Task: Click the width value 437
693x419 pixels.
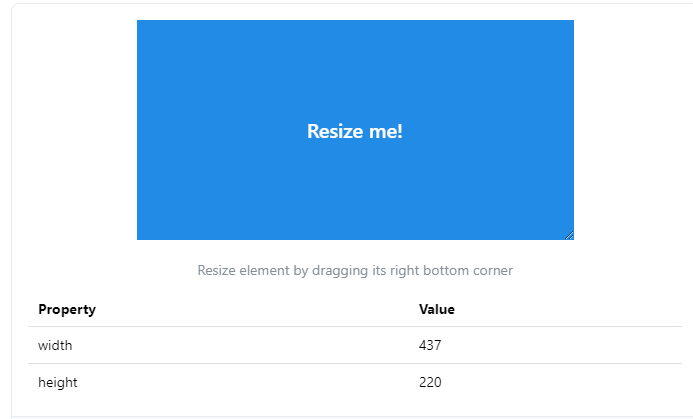Action: [x=430, y=345]
